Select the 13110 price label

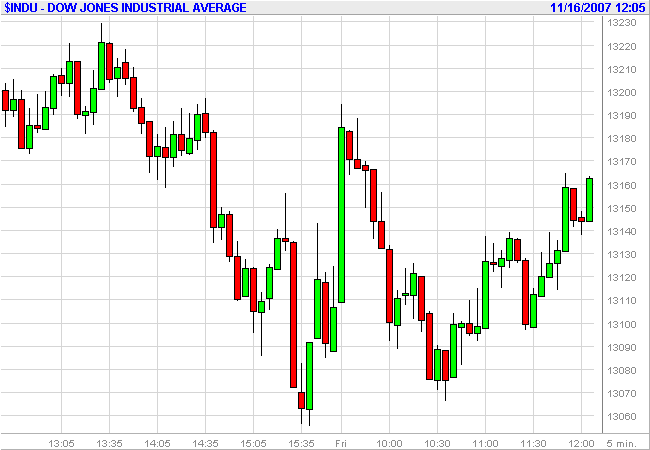pos(621,300)
